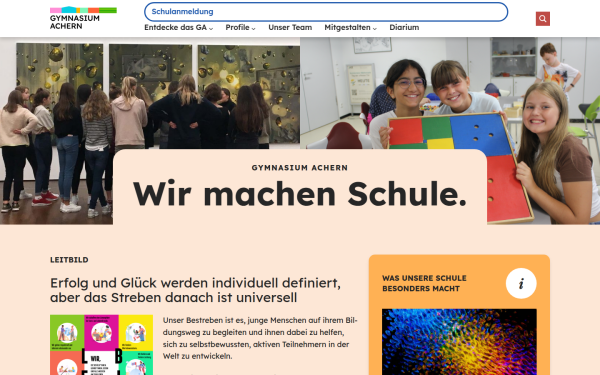Expand the Entdecke das GA menu
The width and height of the screenshot is (600, 375).
178,28
